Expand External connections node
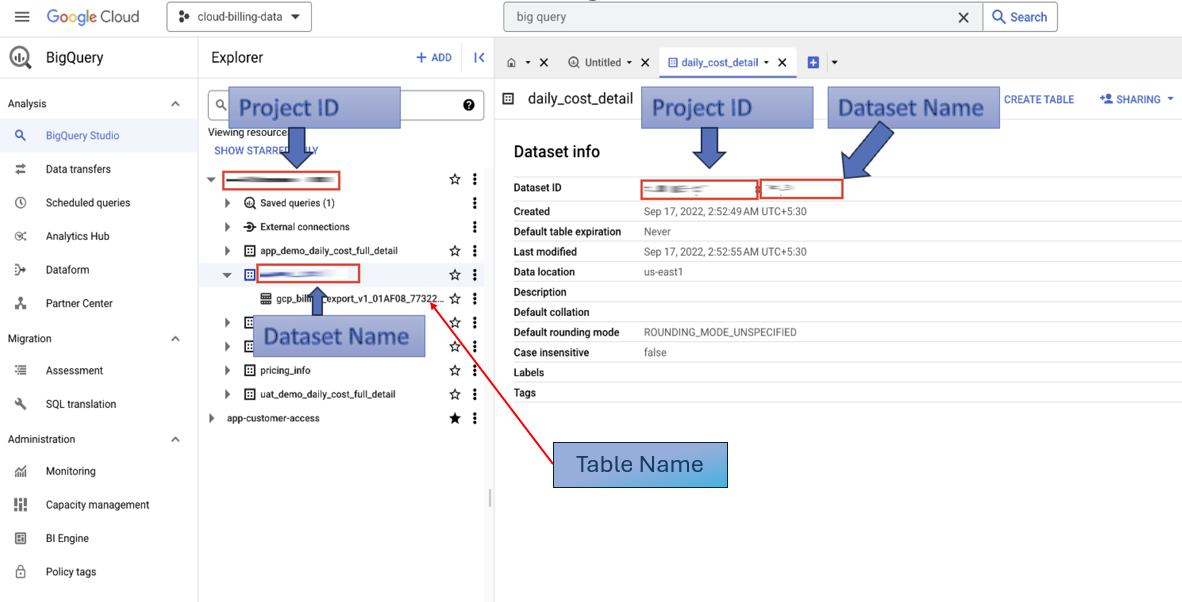Image resolution: width=1182 pixels, height=602 pixels. (228, 227)
